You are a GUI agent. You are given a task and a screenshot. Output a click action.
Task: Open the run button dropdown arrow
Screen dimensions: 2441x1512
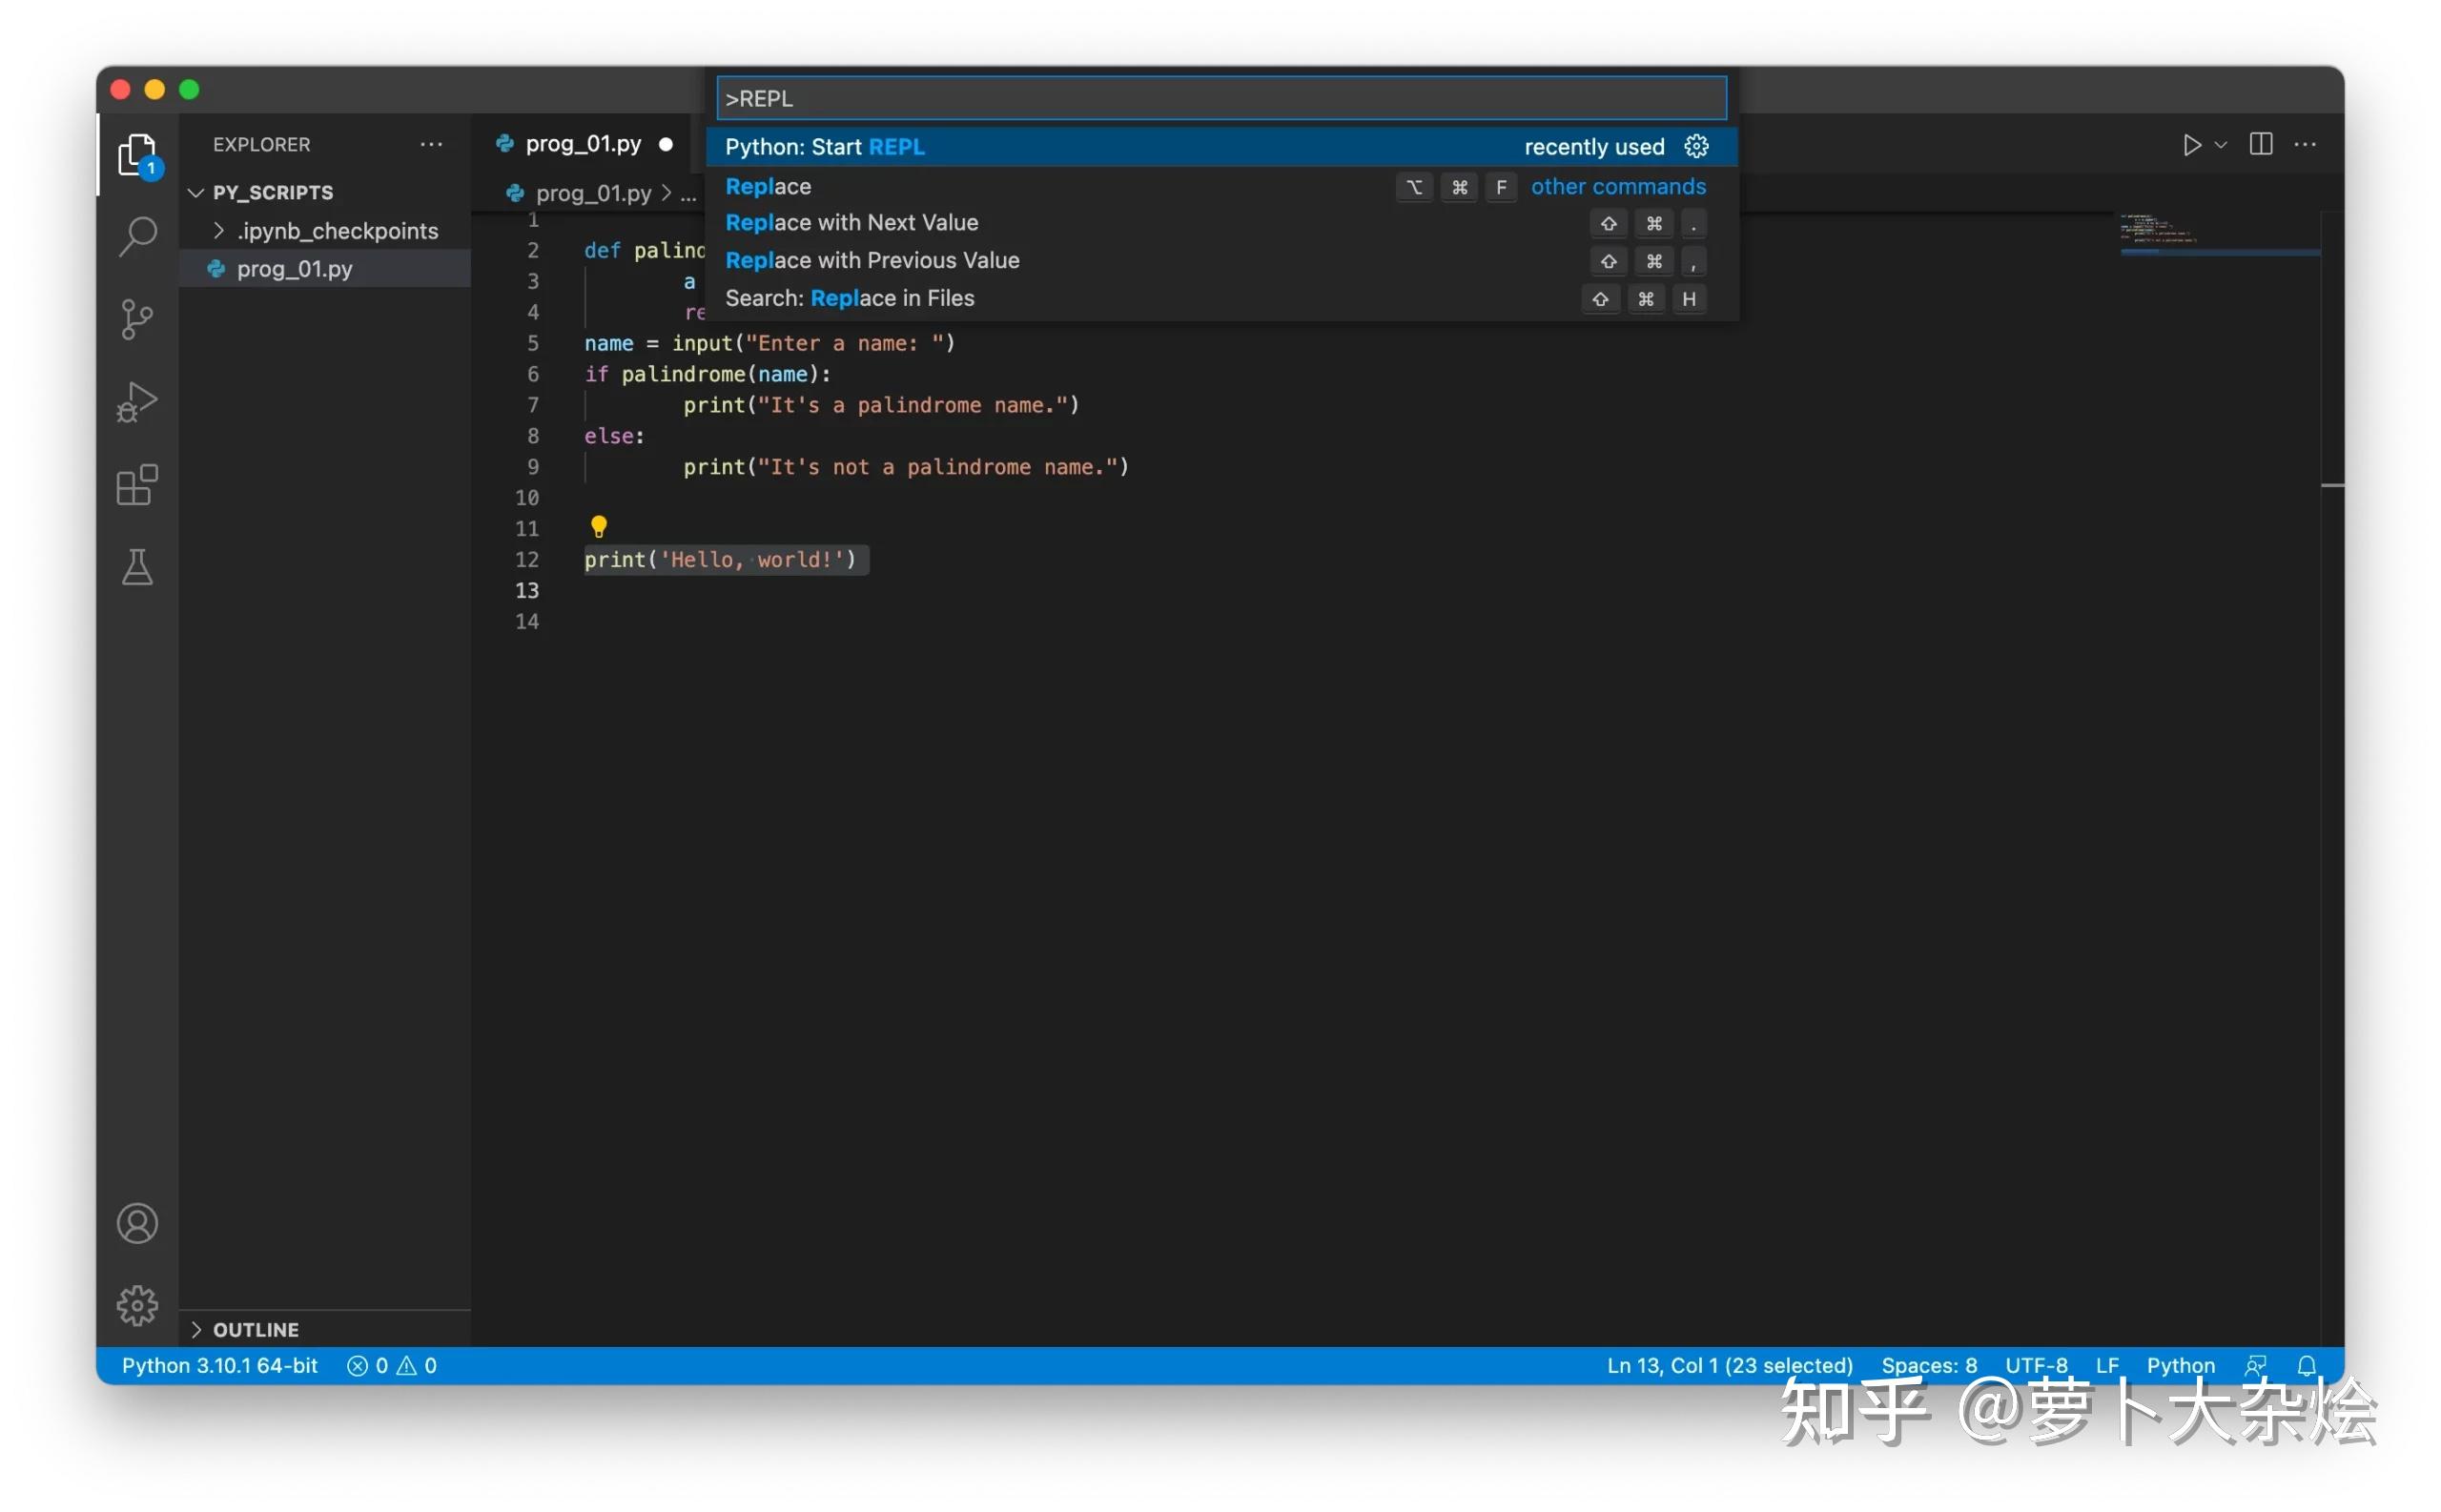pyautogui.click(x=2220, y=145)
